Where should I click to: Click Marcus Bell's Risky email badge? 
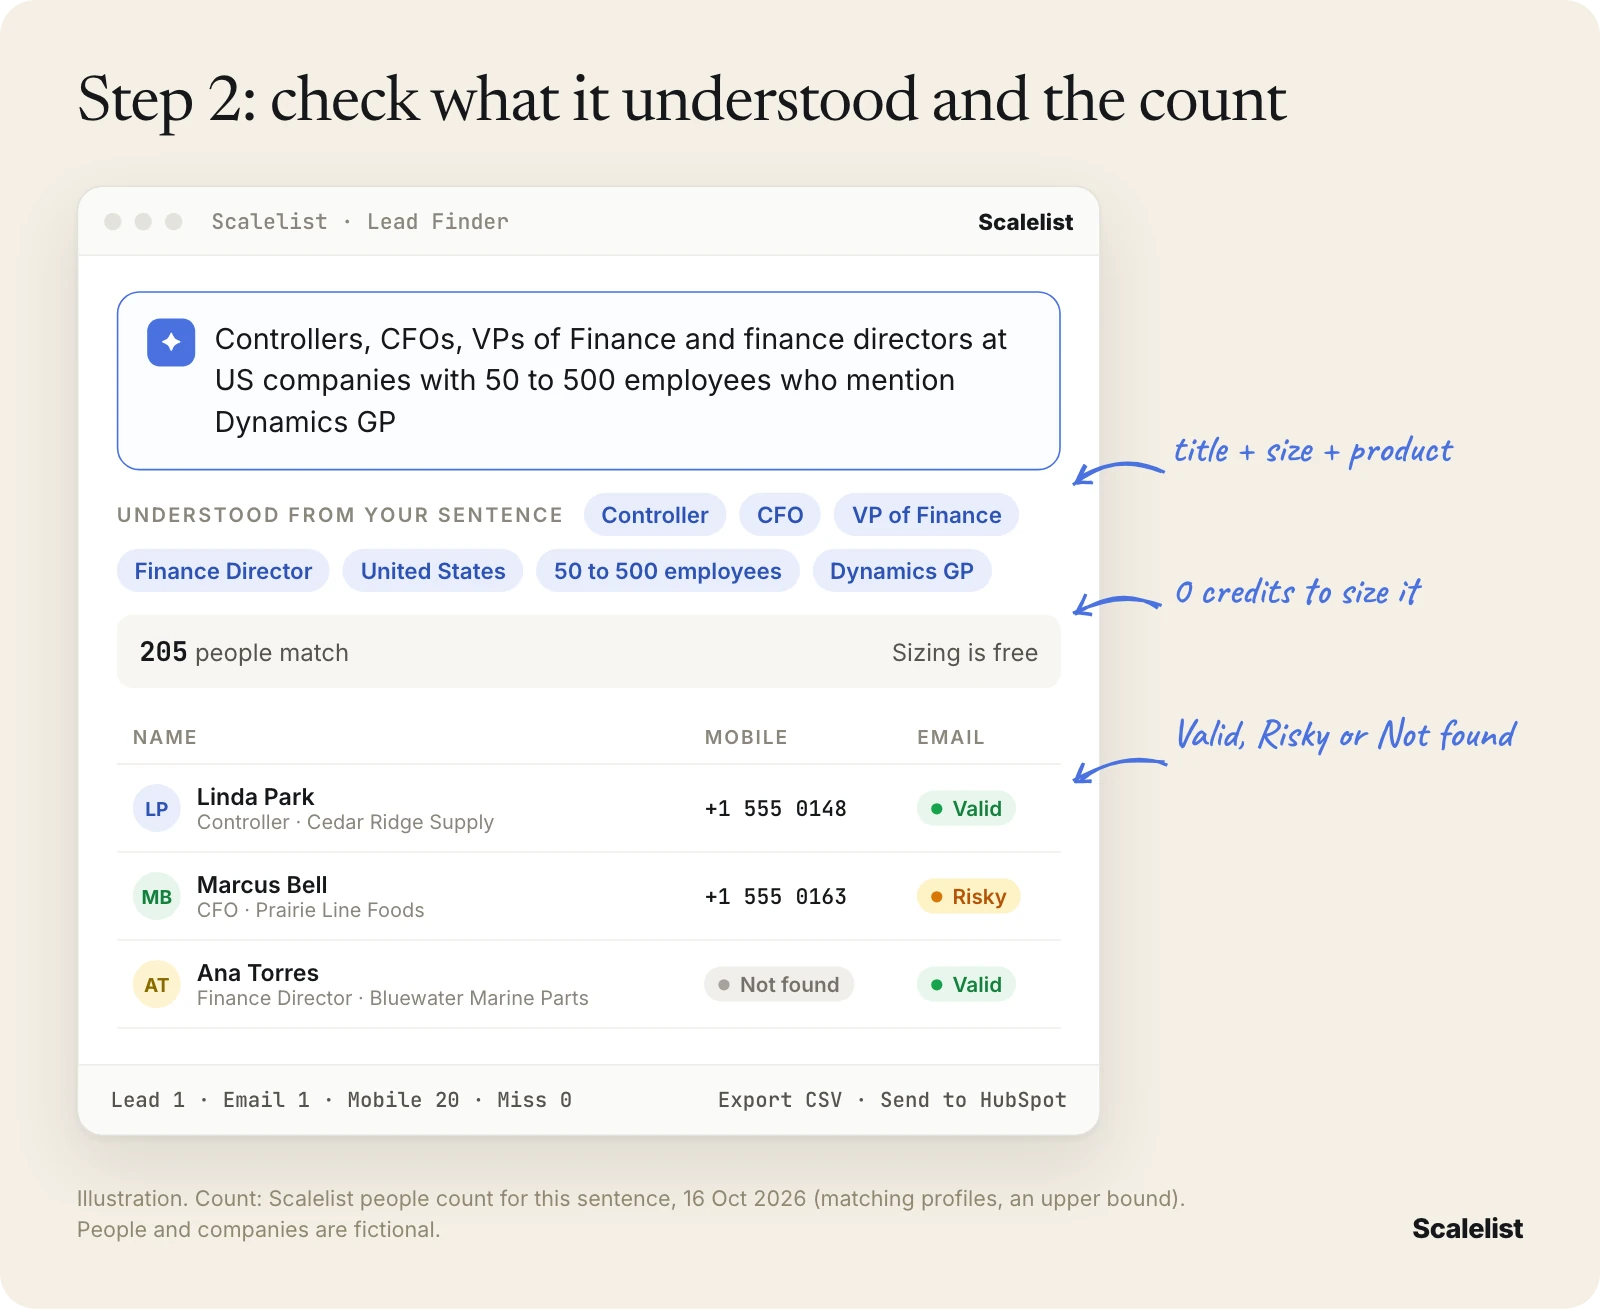968,896
